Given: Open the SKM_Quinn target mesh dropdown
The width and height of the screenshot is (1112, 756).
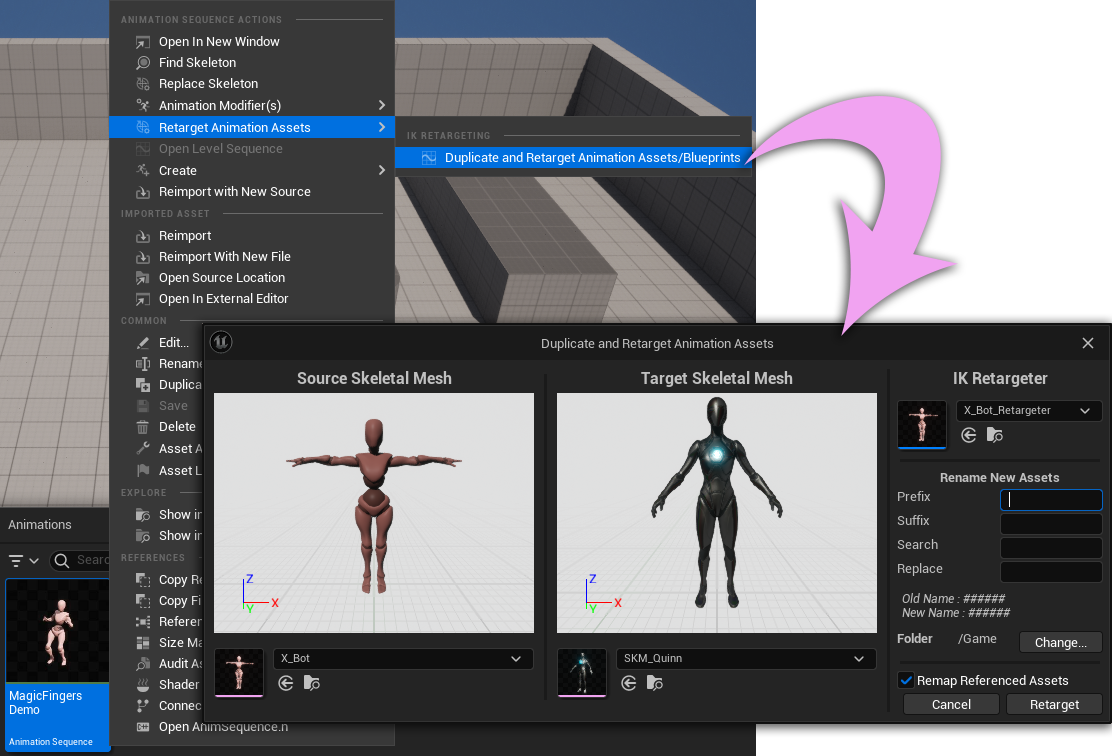Looking at the screenshot, I should coord(746,659).
